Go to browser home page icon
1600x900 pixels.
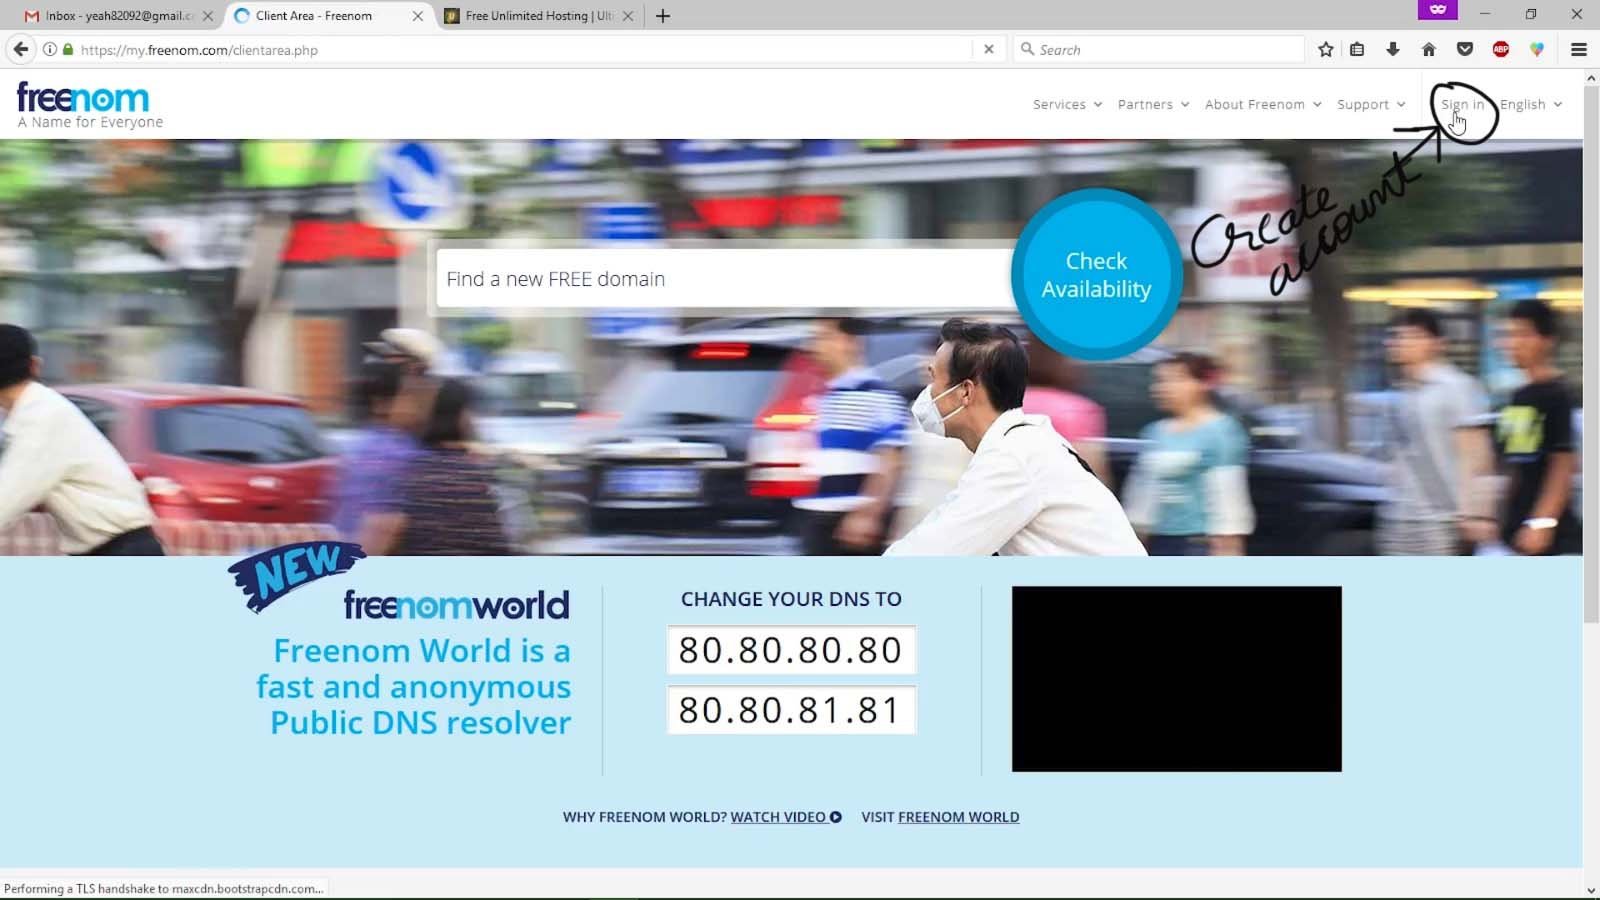[x=1429, y=49]
